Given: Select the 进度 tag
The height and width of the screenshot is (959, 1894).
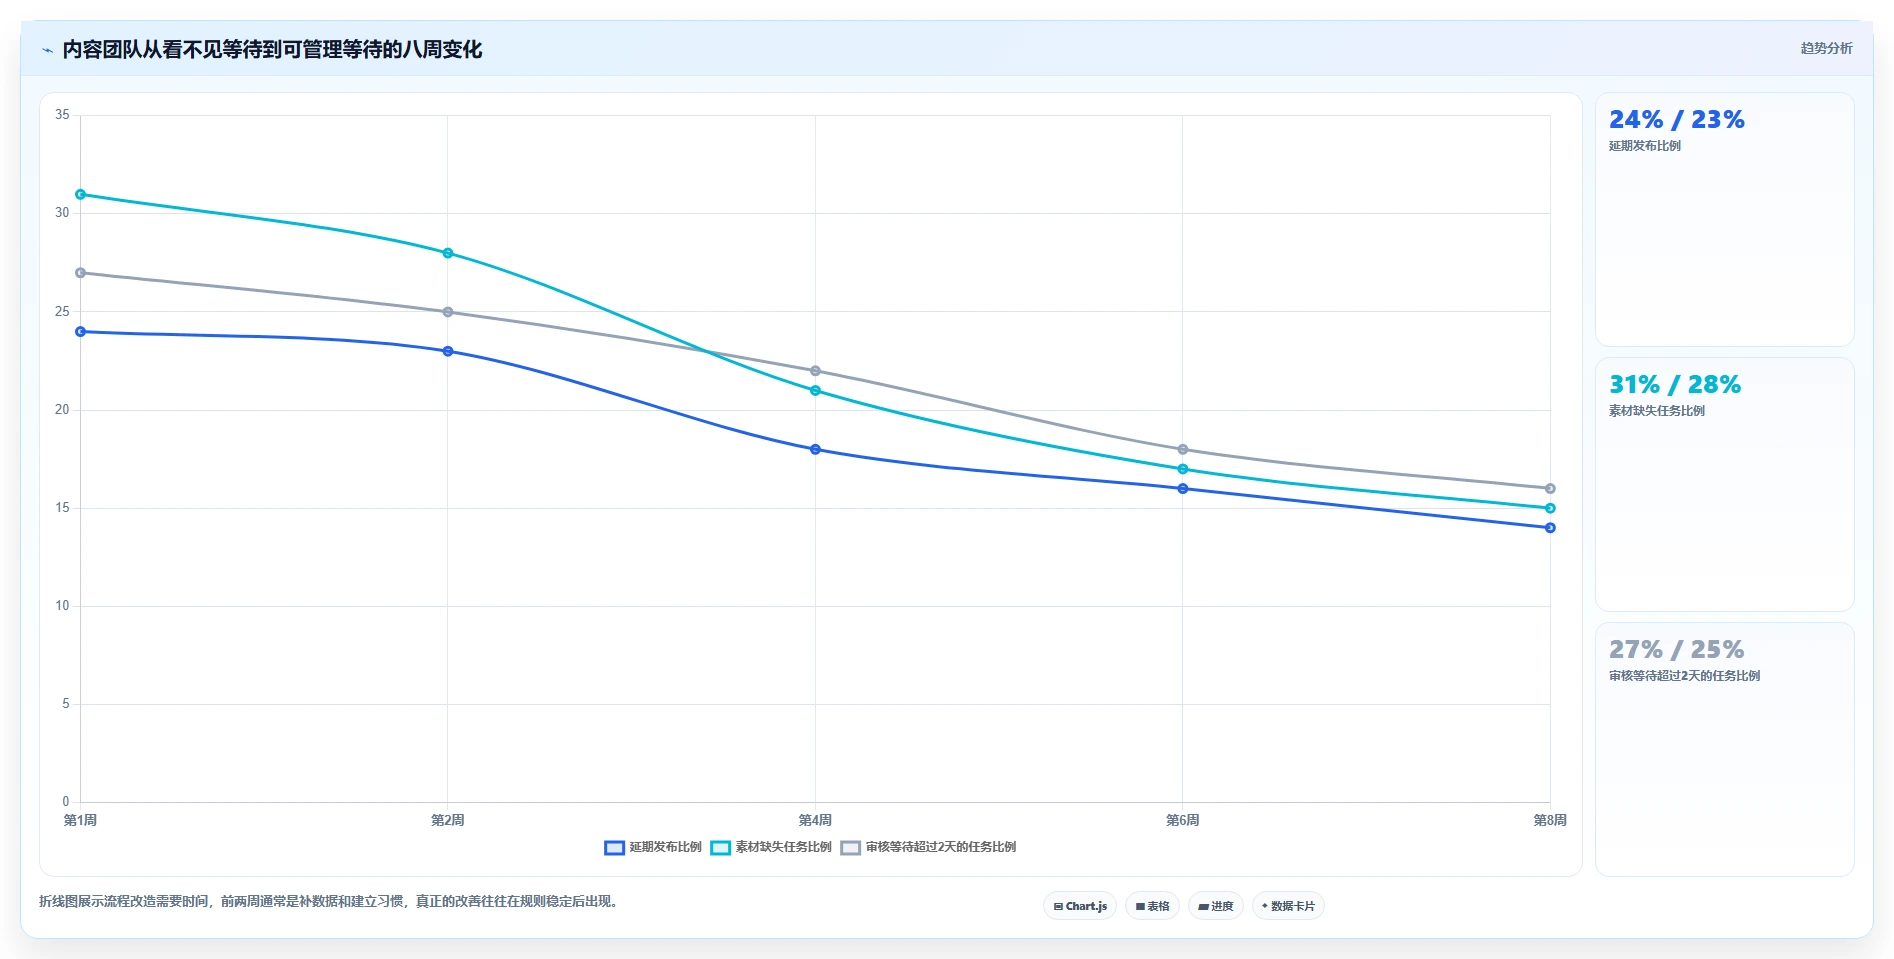Looking at the screenshot, I should point(1215,906).
